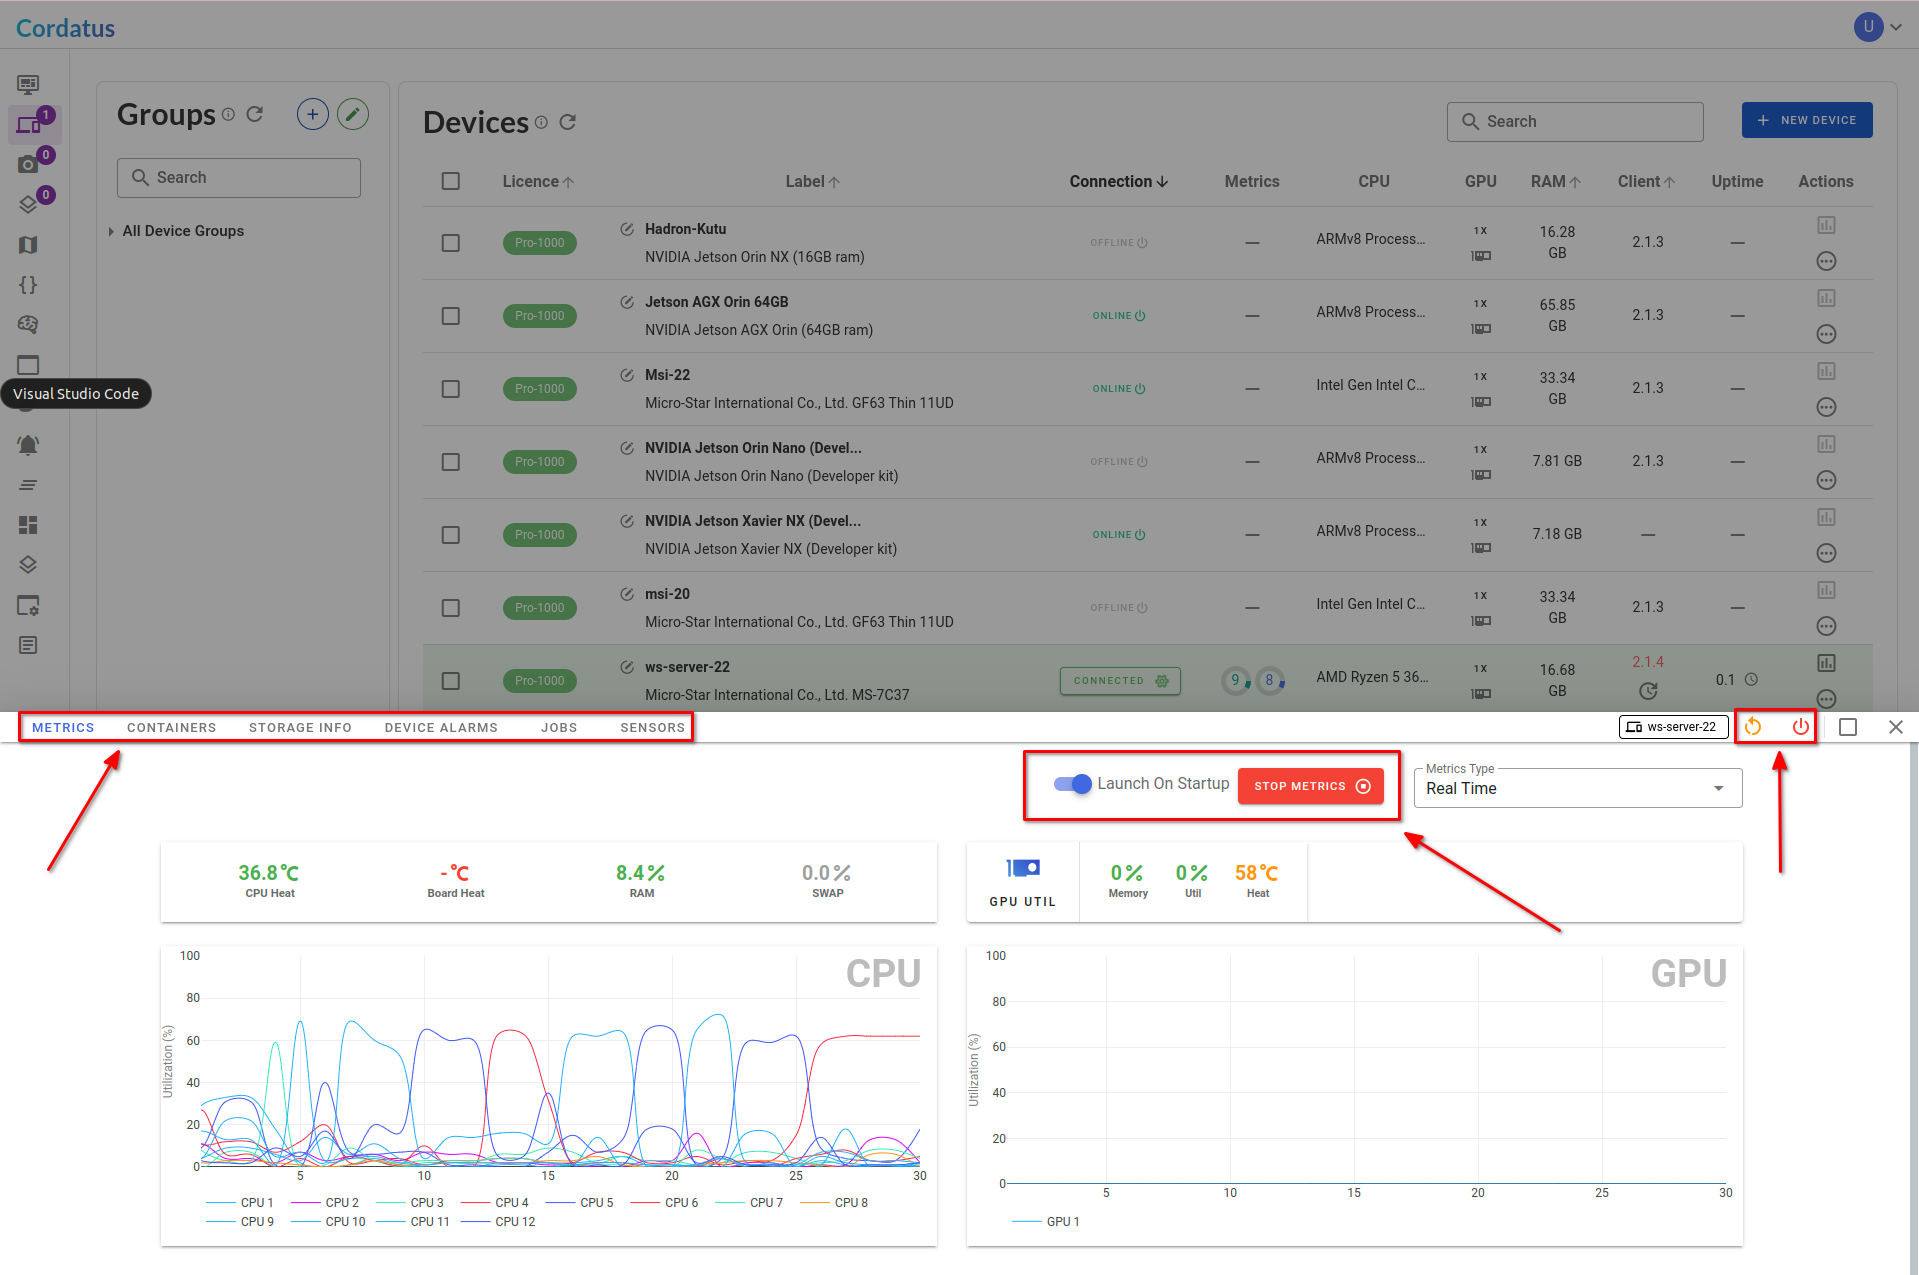Toggle GPU 1 legend in chart
The image size is (1919, 1275).
pos(1046,1221)
